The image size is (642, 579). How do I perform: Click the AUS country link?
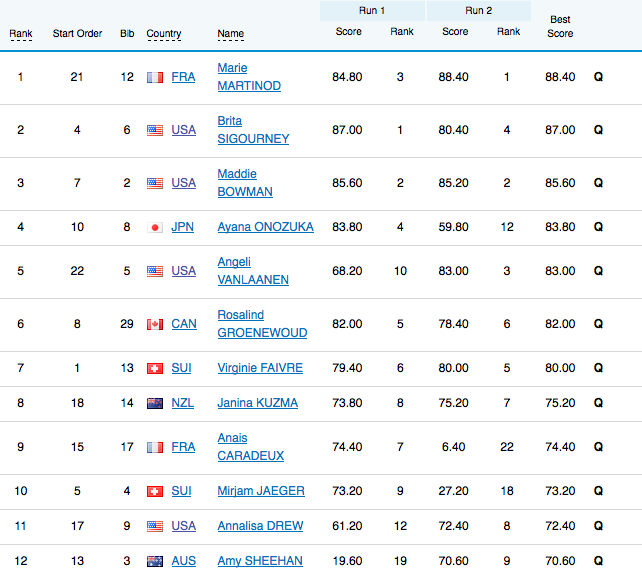coord(184,561)
